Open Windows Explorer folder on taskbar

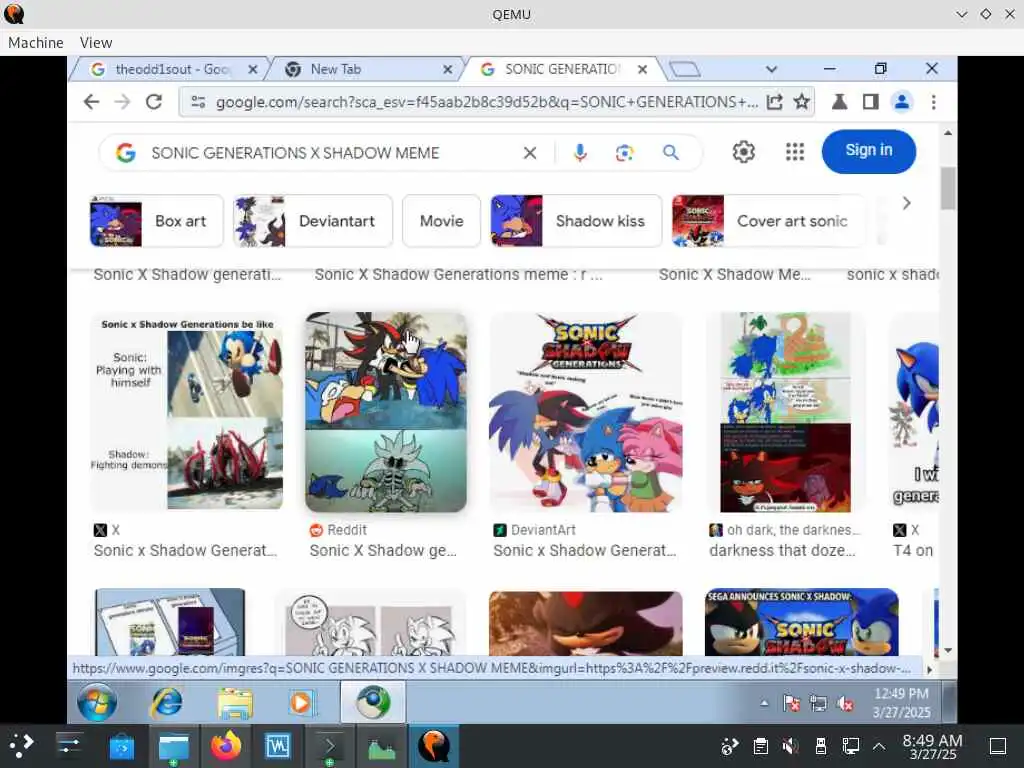click(235, 703)
